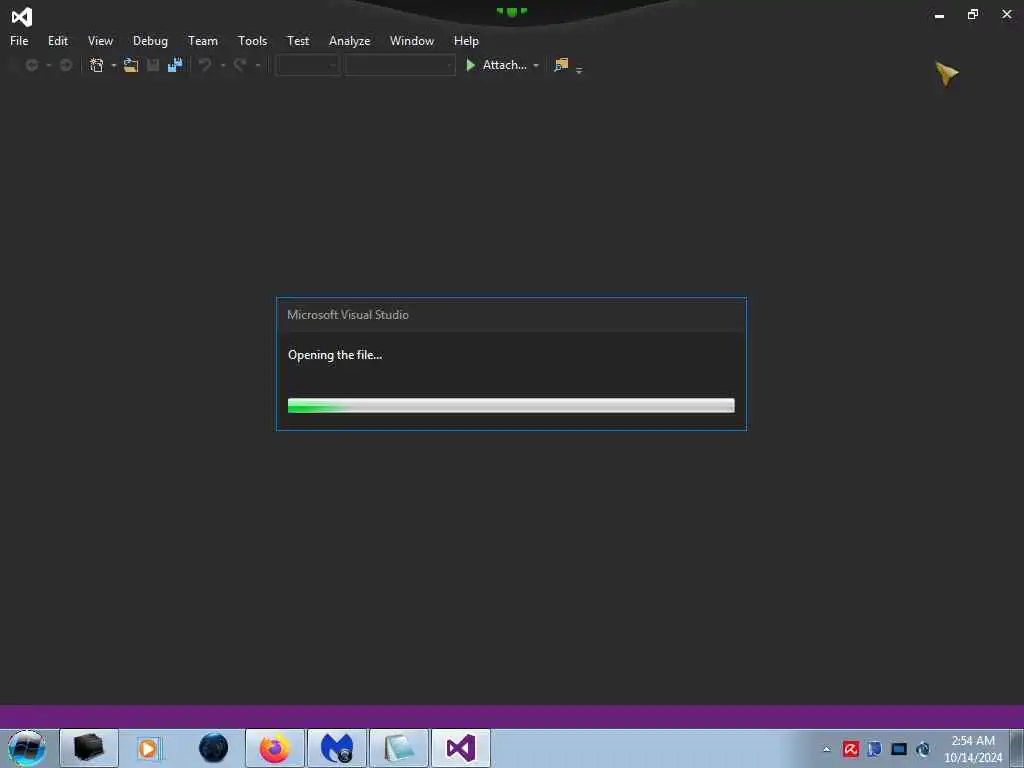Image resolution: width=1024 pixels, height=768 pixels.
Task: Click the Navigate Forward icon
Action: (x=66, y=65)
